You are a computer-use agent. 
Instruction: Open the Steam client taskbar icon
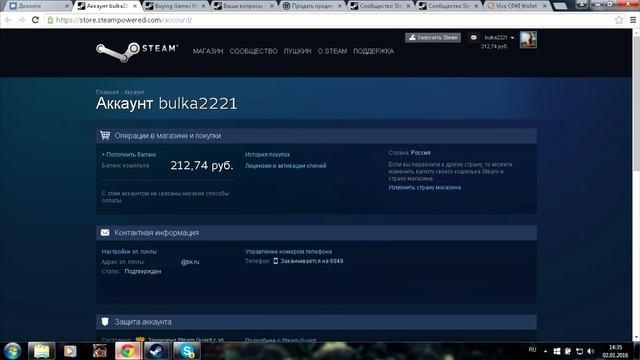[156, 351]
